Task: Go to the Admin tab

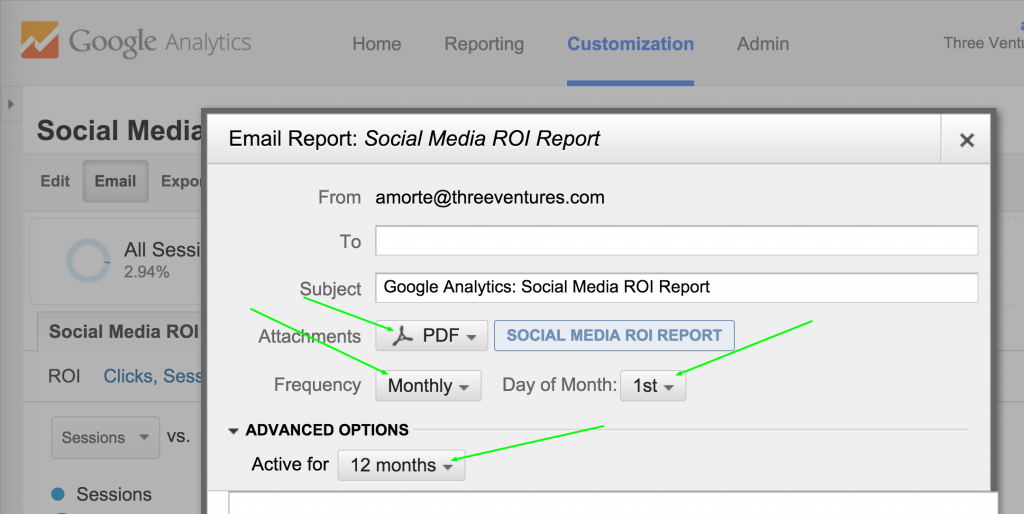Action: pyautogui.click(x=763, y=44)
